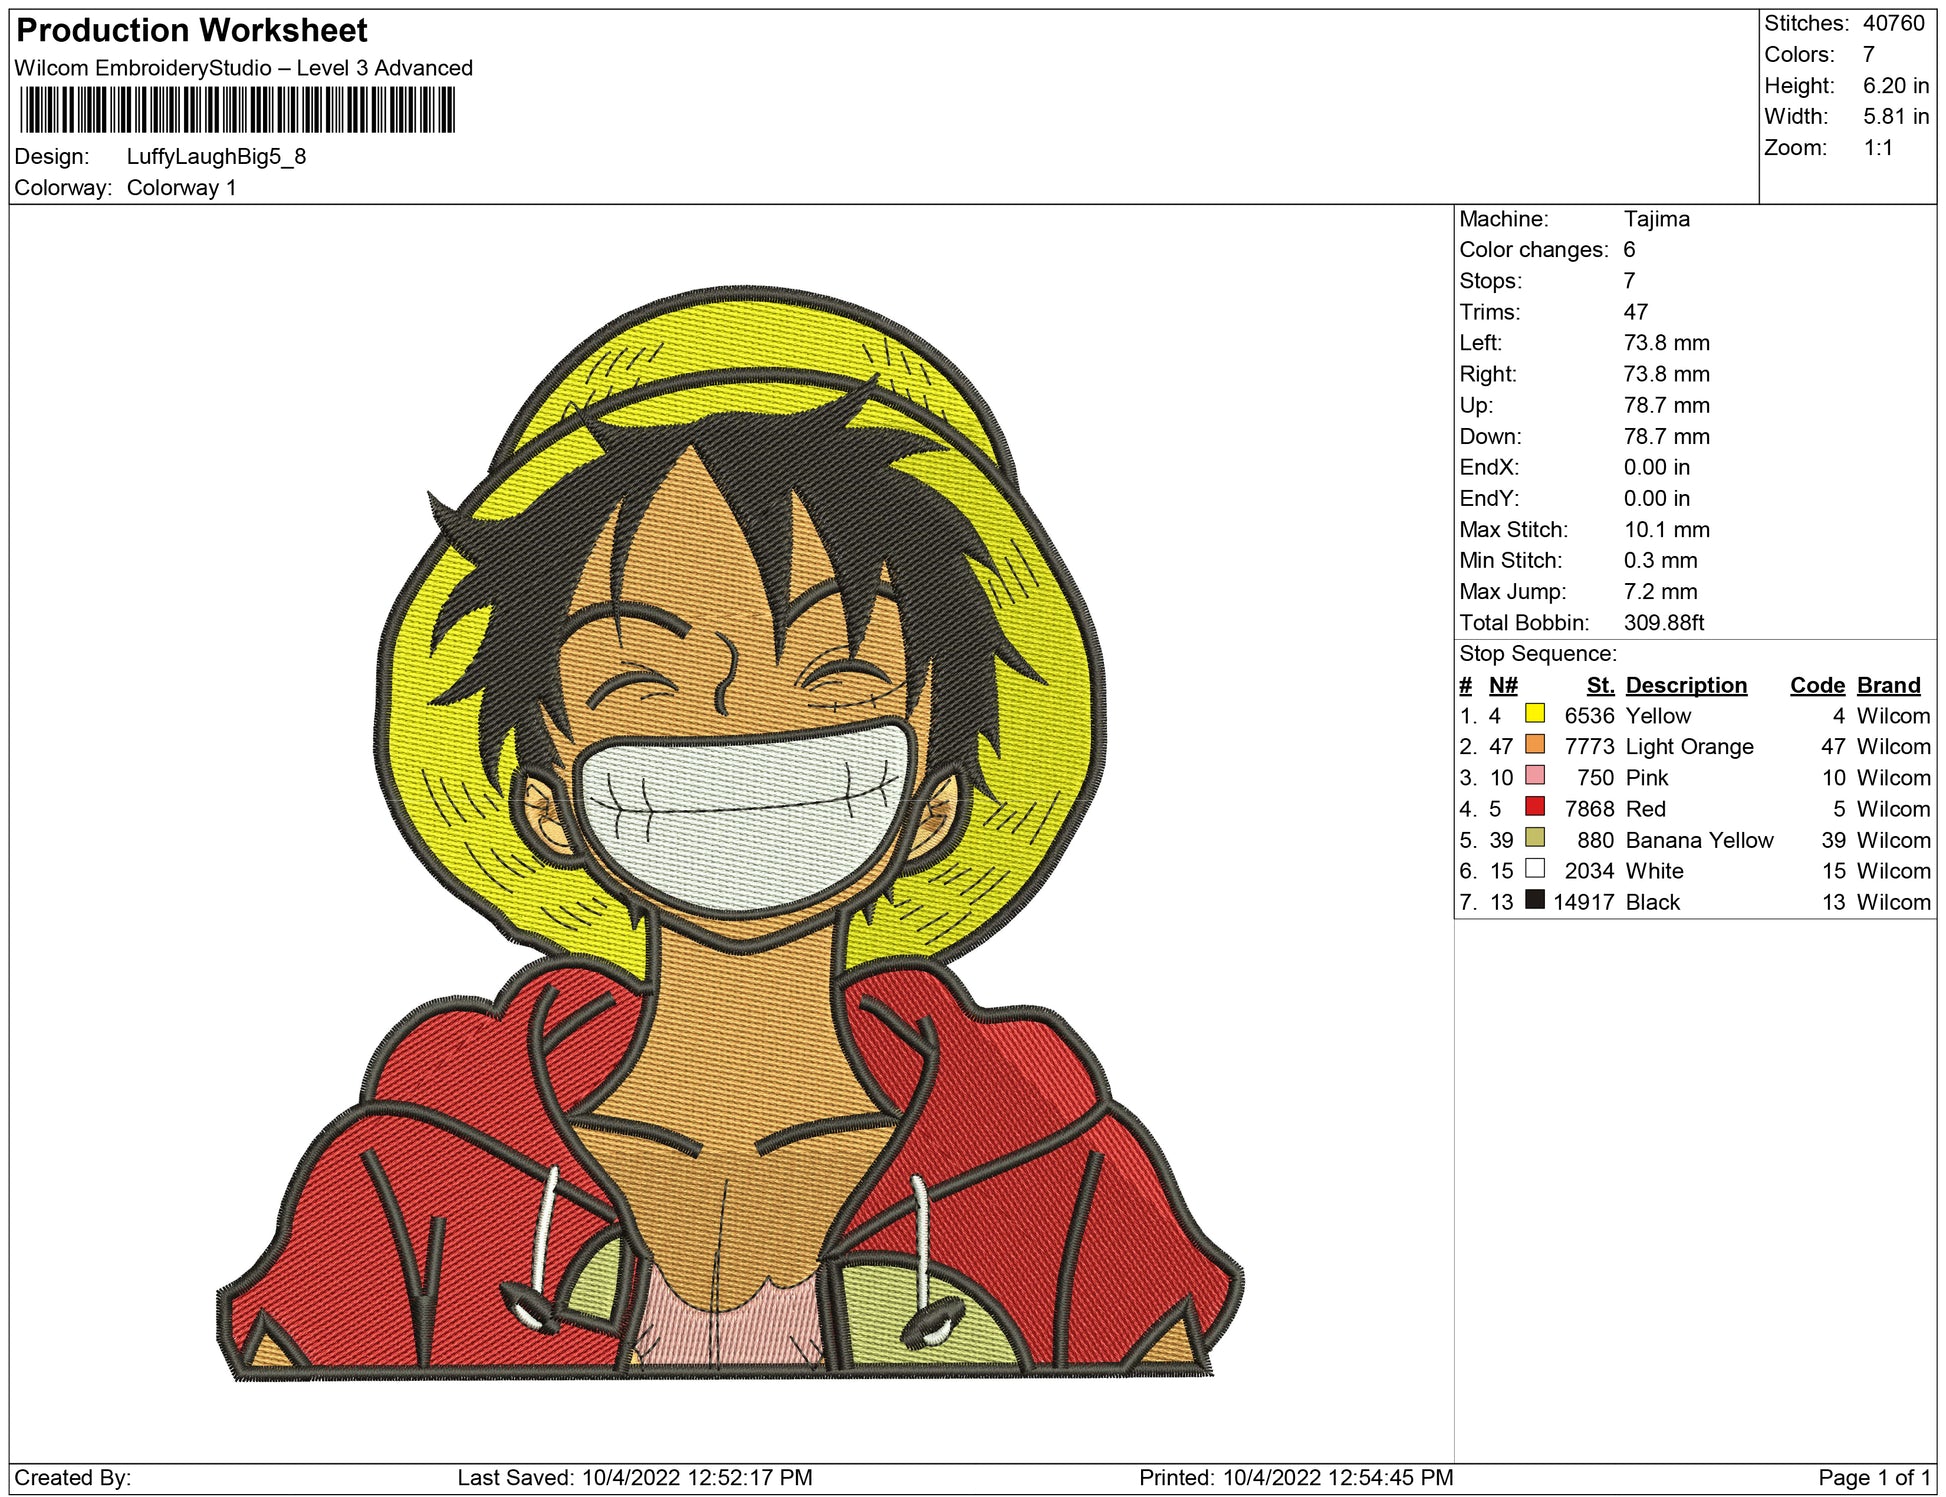Click the Light Orange color swatch
Viewport: 1946px width, 1497px height.
click(x=1534, y=744)
